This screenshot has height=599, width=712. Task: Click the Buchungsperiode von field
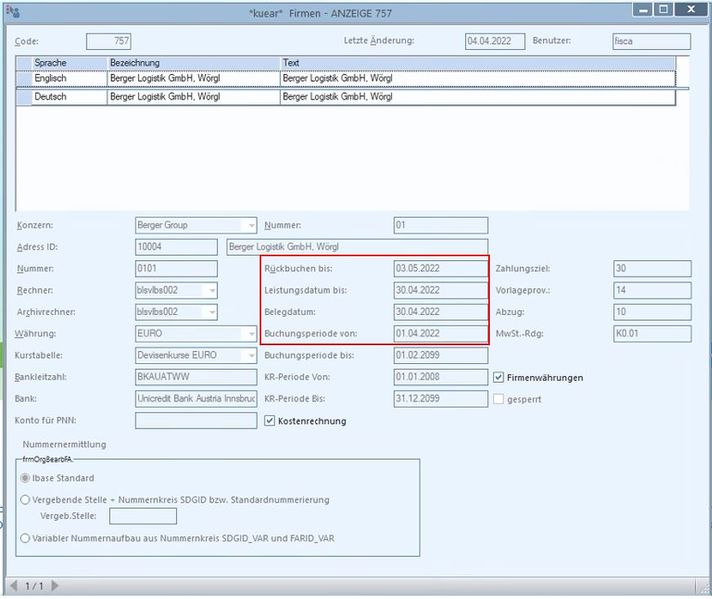[441, 334]
